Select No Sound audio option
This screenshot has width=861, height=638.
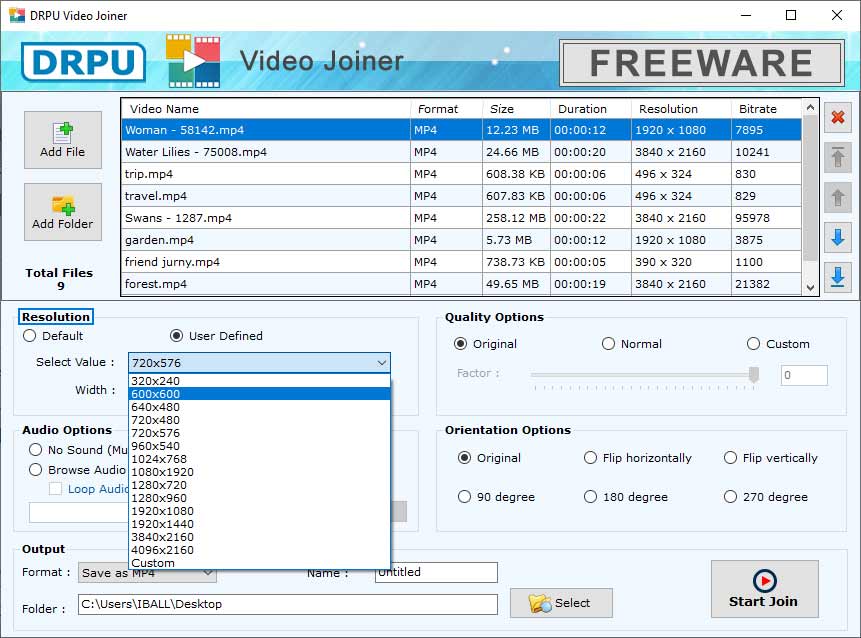[x=36, y=450]
